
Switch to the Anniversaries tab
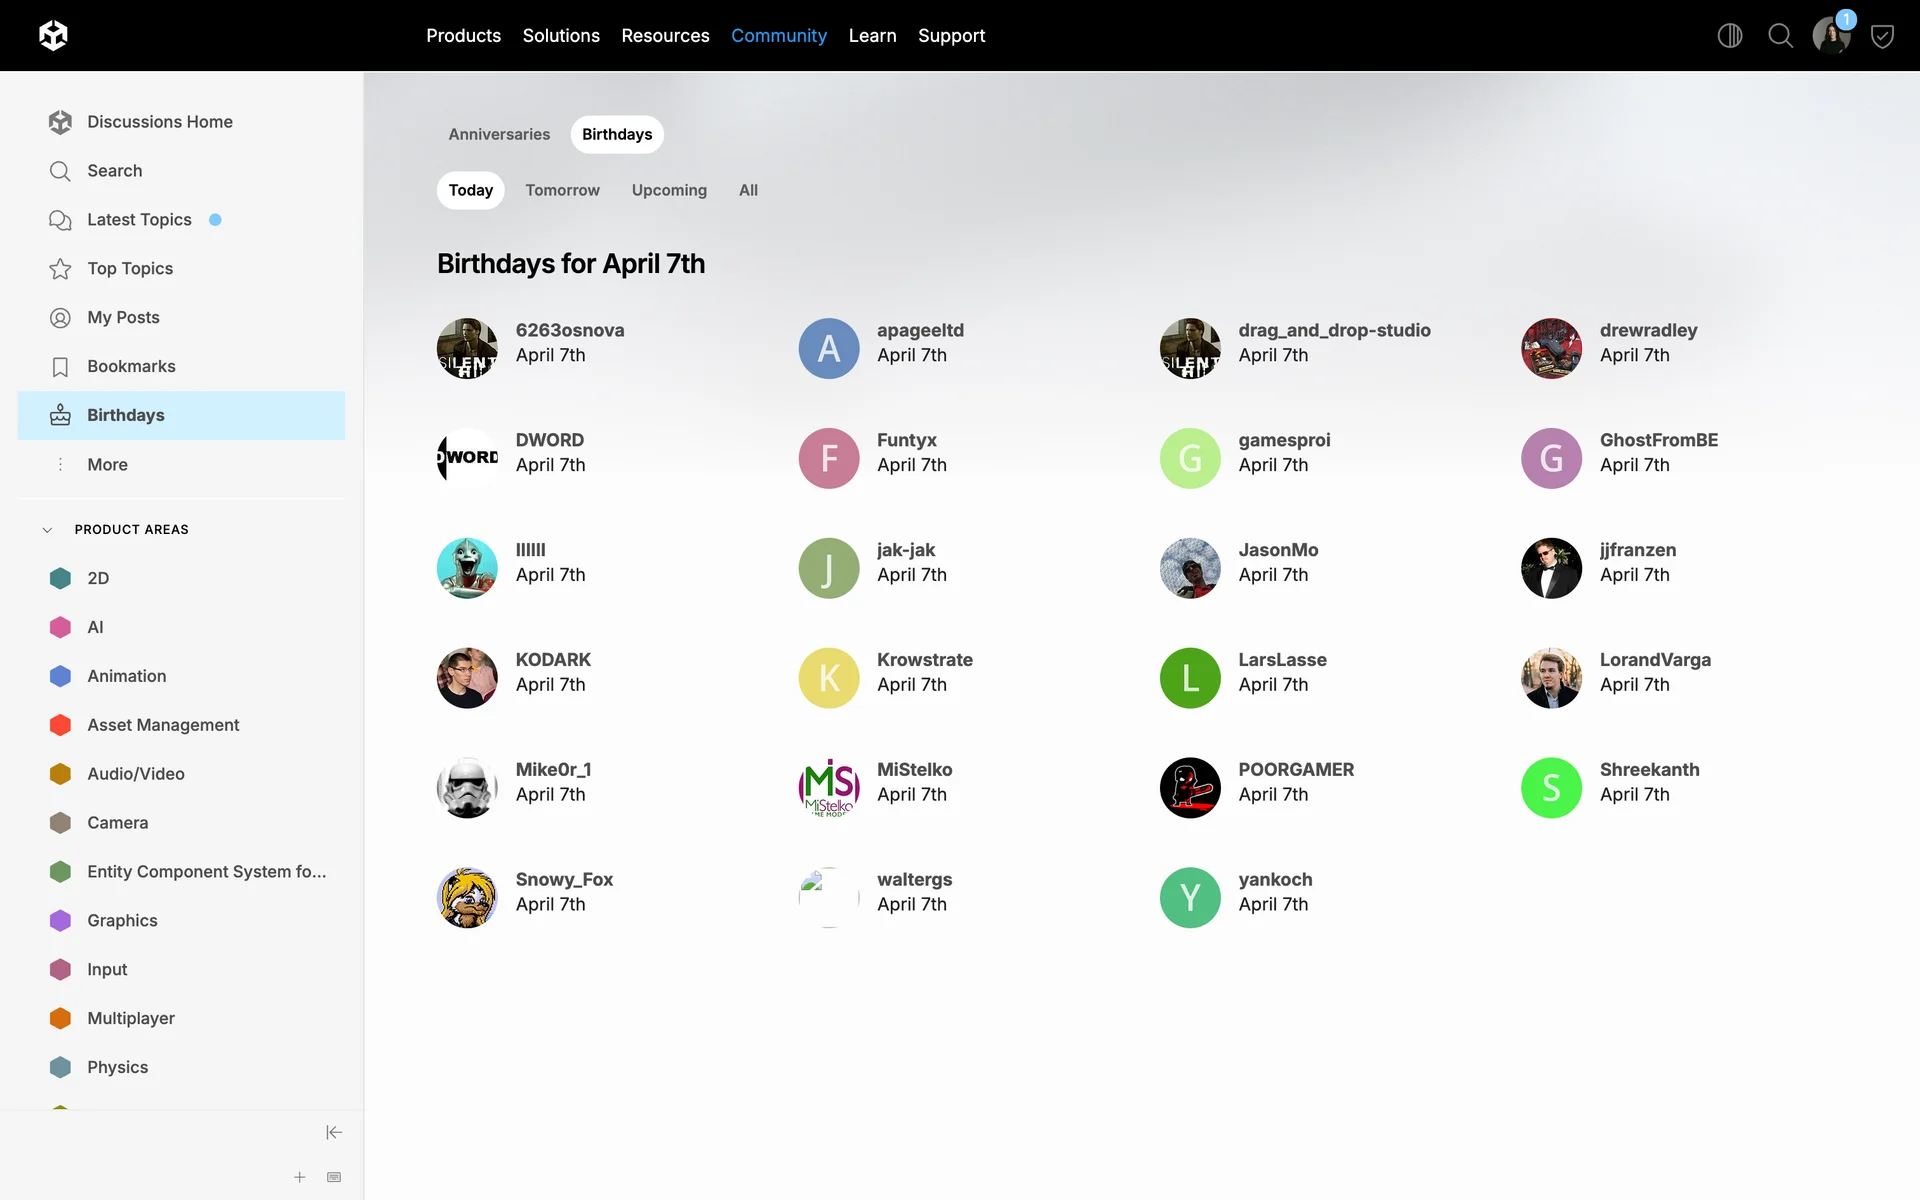point(498,134)
